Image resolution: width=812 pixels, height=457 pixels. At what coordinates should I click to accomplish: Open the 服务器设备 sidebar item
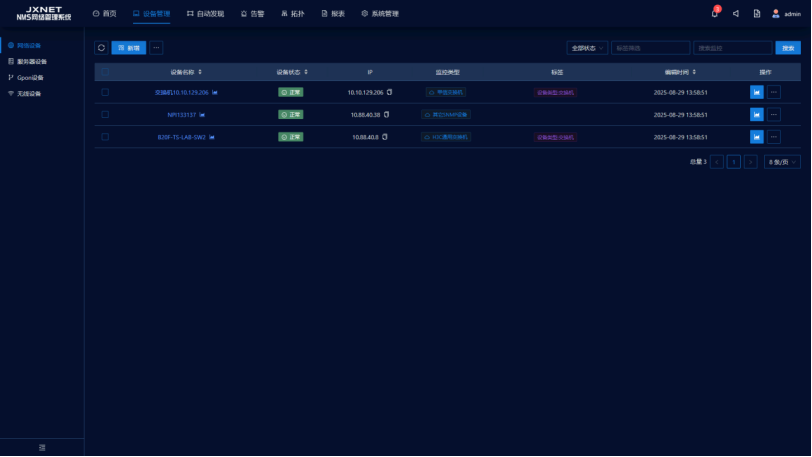[32, 61]
